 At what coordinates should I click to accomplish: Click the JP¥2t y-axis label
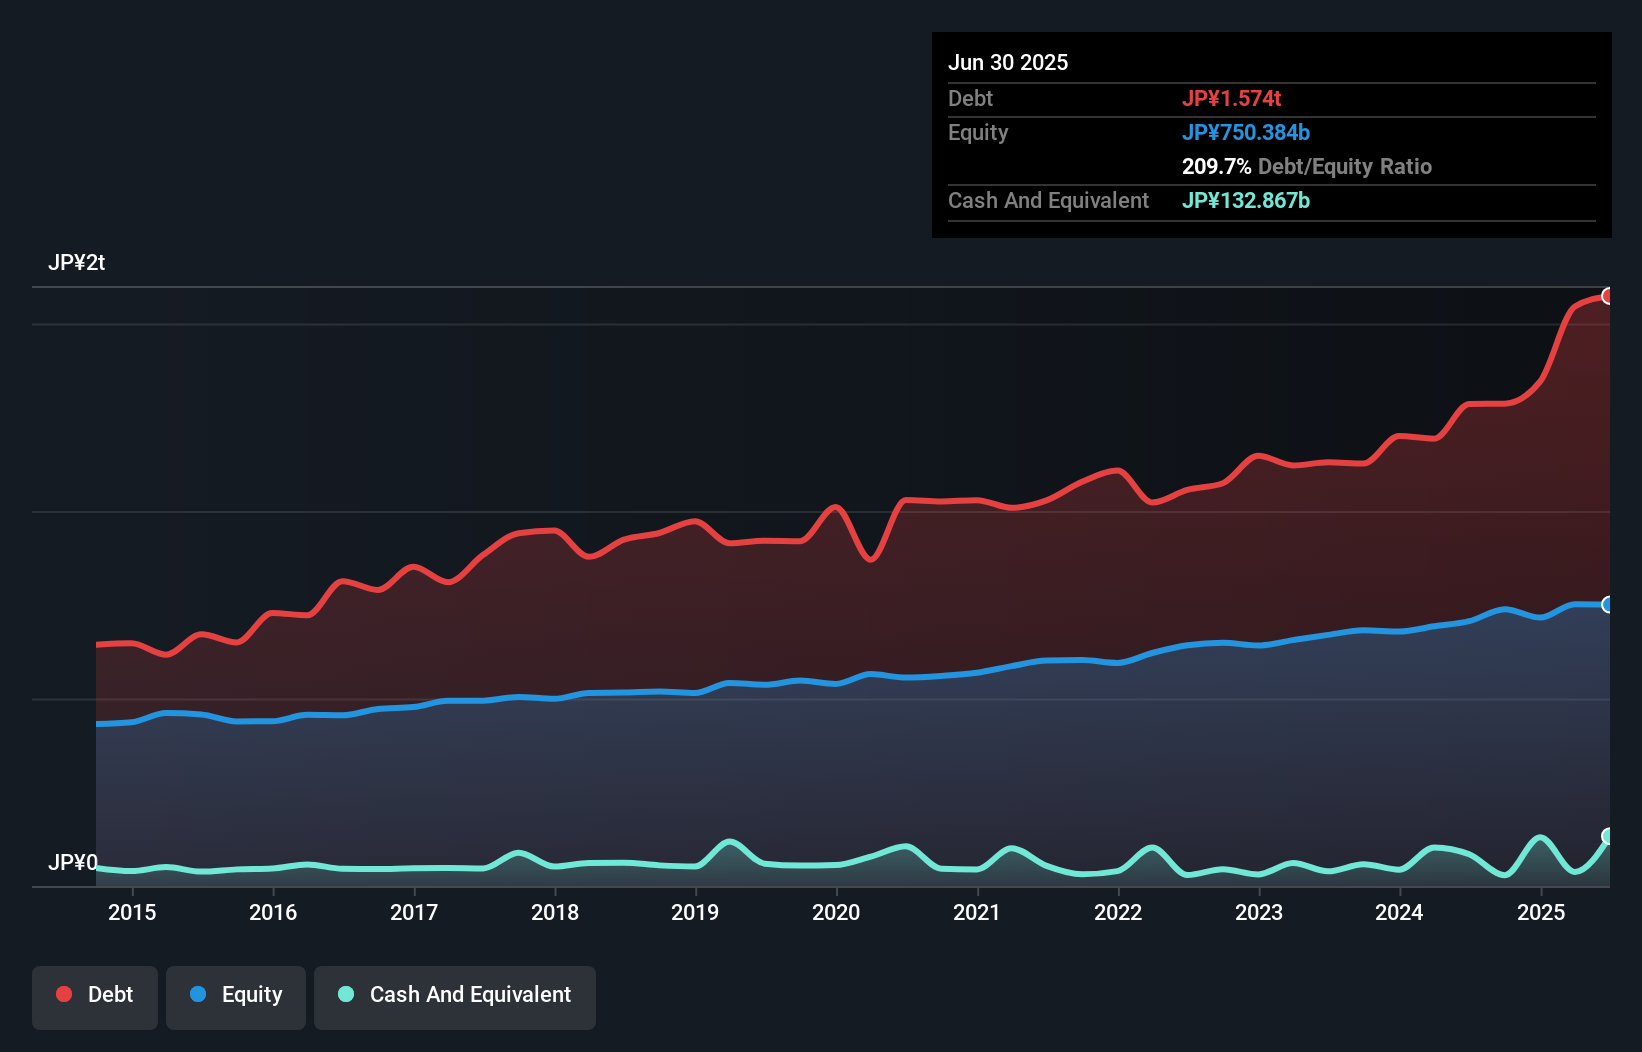coord(77,263)
